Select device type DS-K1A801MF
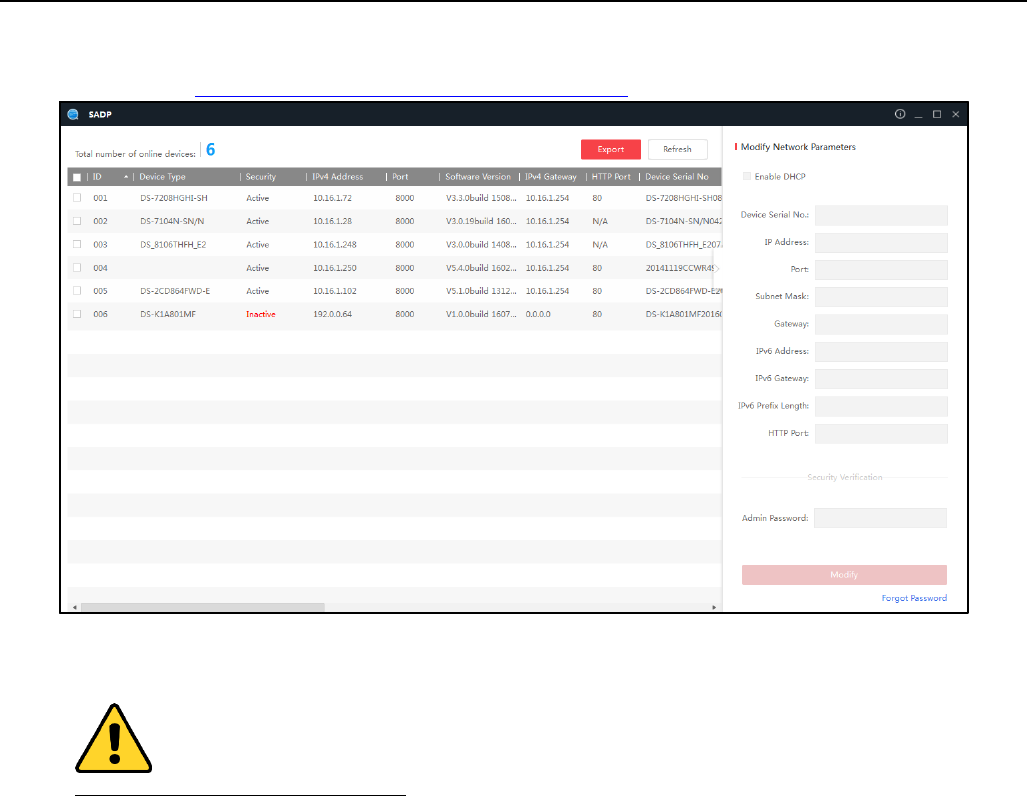The image size is (1027, 796). [x=168, y=314]
